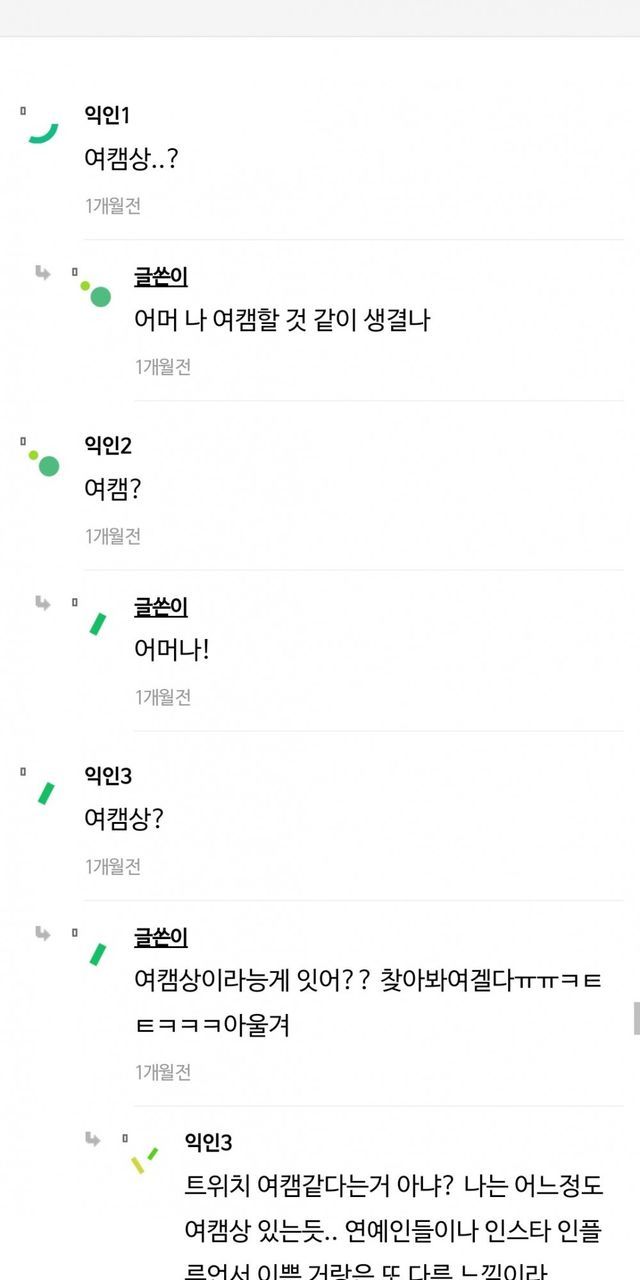This screenshot has height=1280, width=640.
Task: Select 익인3 username on the nested Twitch reply
Action: (208, 1142)
